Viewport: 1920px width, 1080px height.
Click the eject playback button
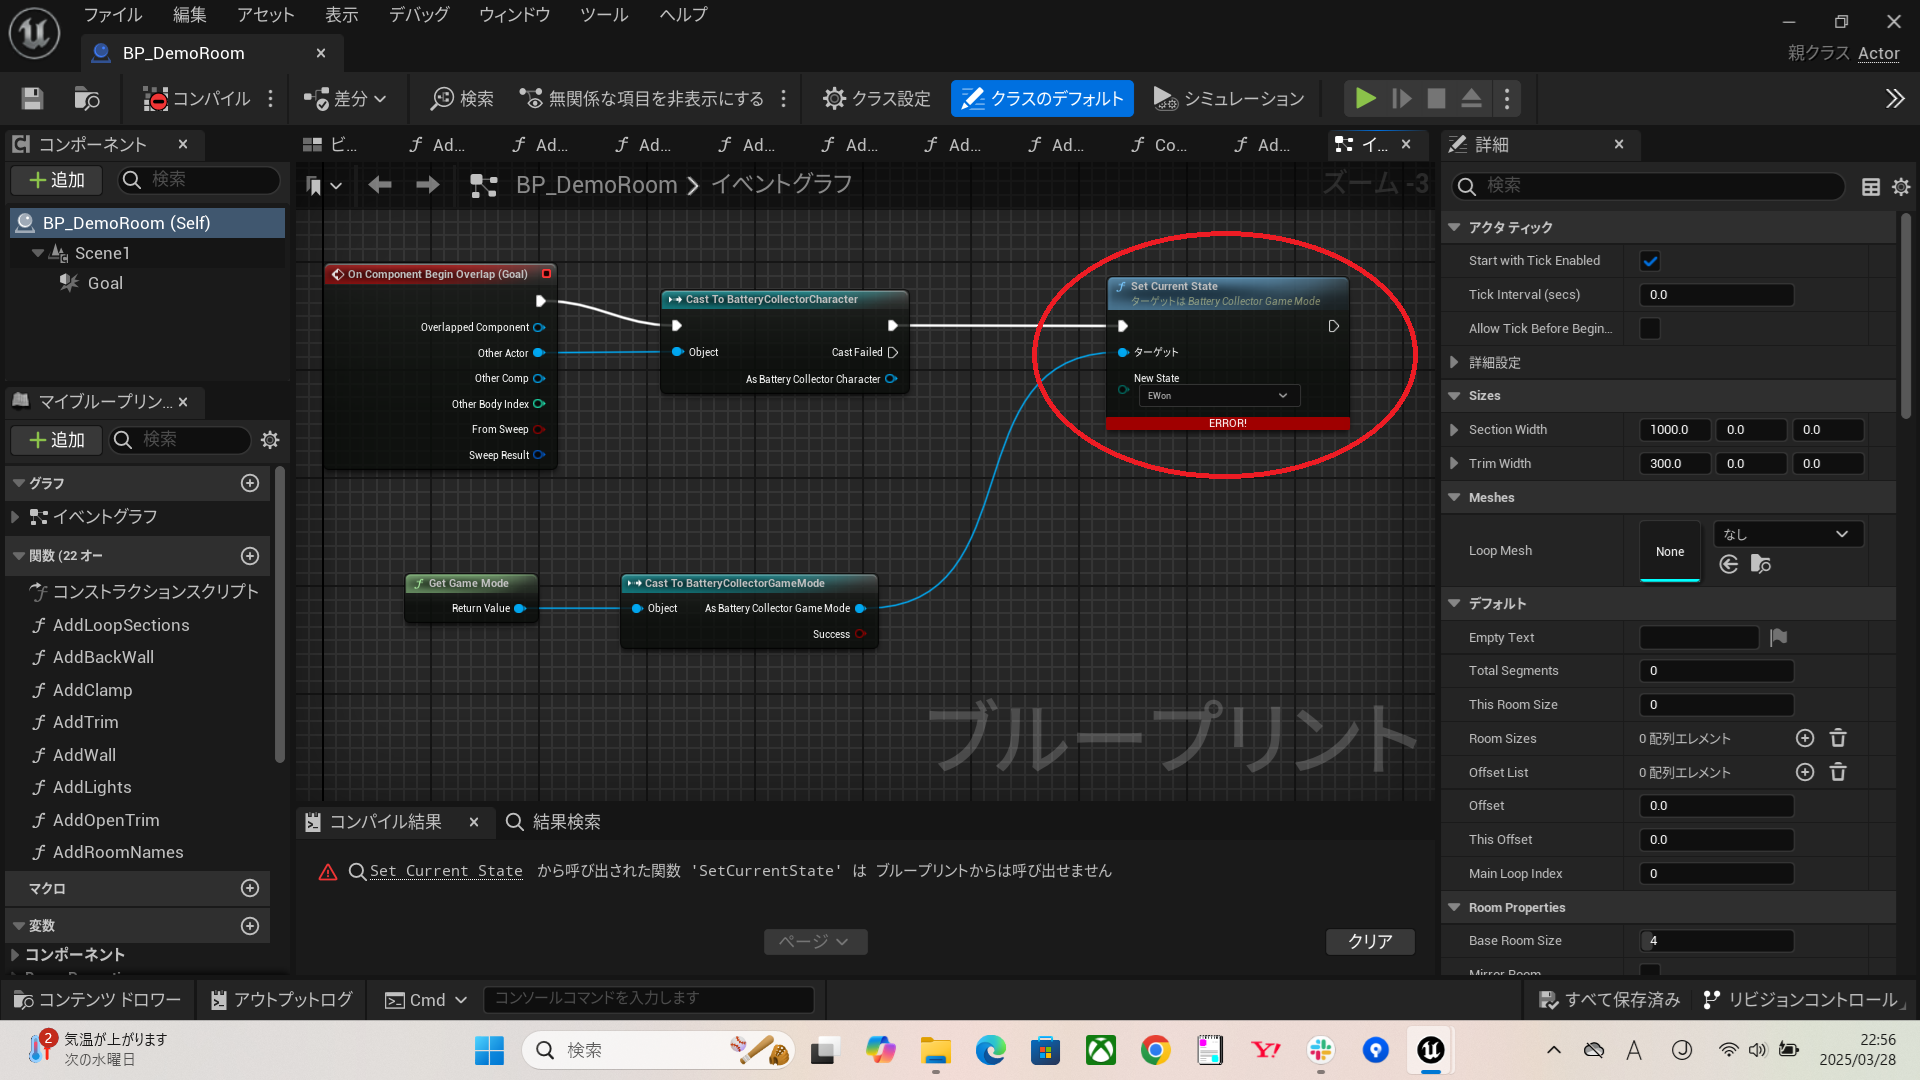pos(1471,98)
